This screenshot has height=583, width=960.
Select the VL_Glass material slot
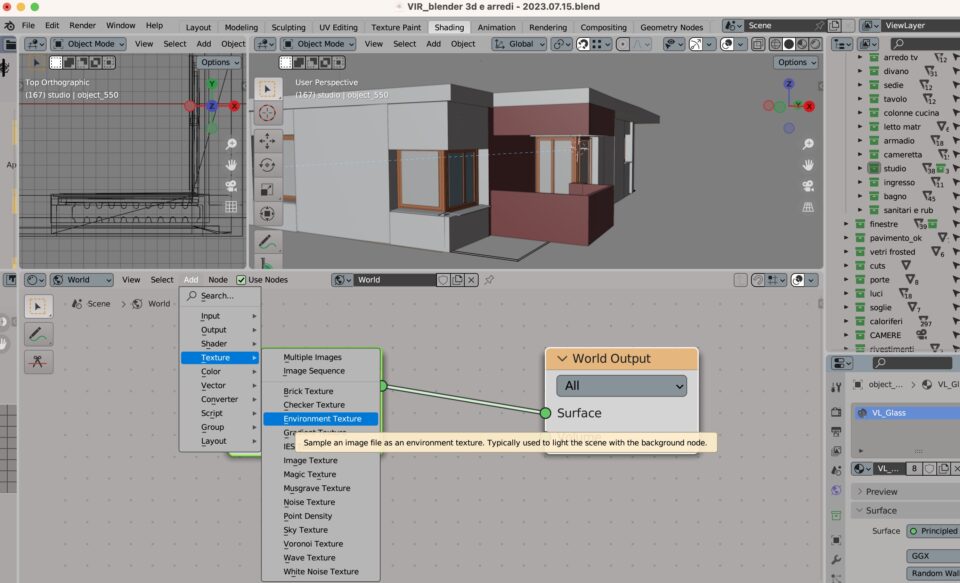point(888,412)
